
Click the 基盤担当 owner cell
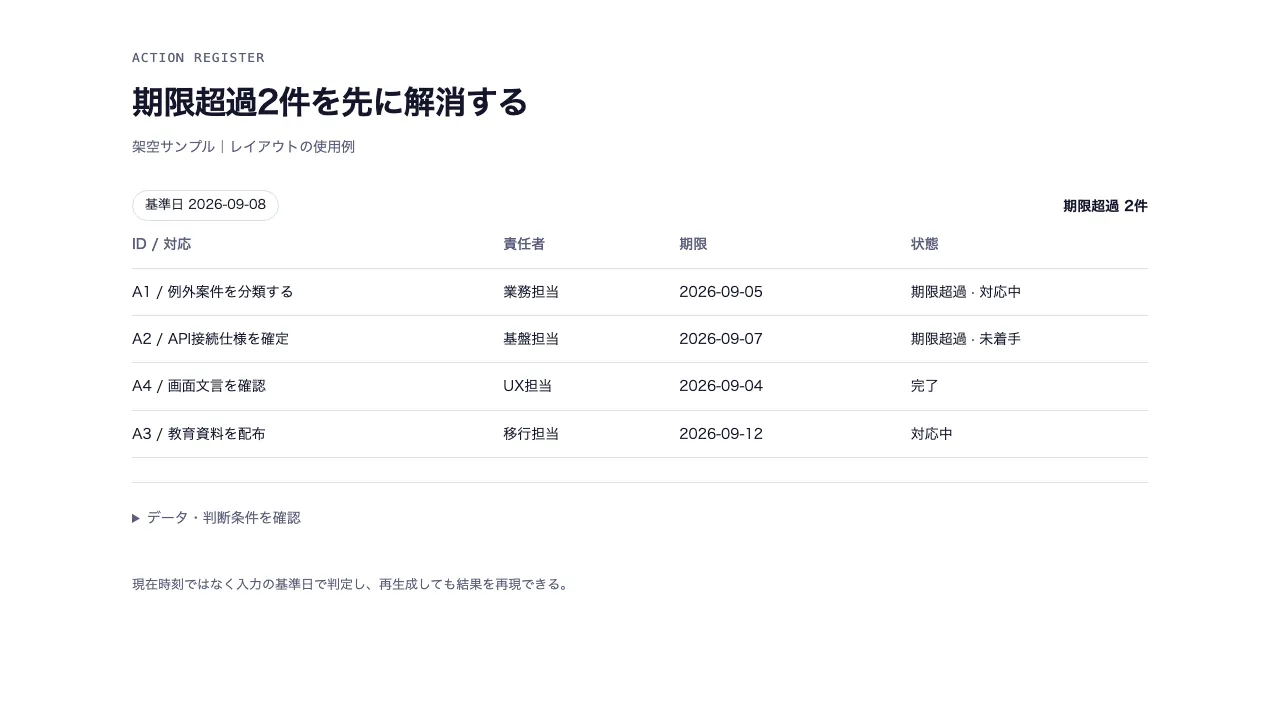coord(531,339)
